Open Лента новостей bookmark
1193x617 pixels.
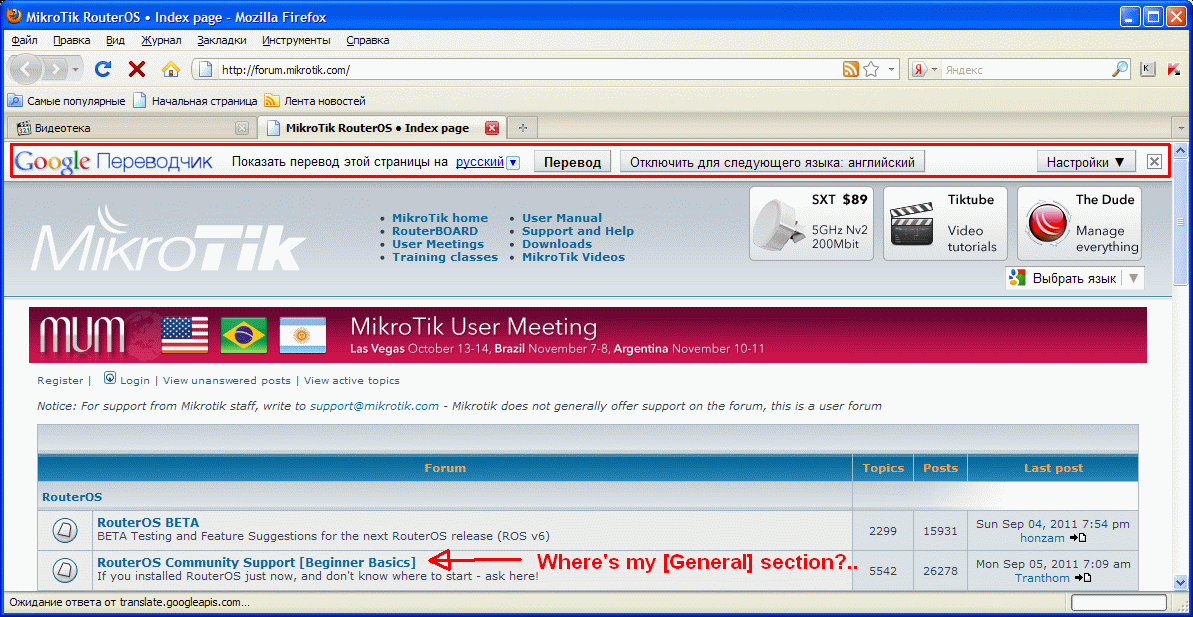[x=316, y=100]
